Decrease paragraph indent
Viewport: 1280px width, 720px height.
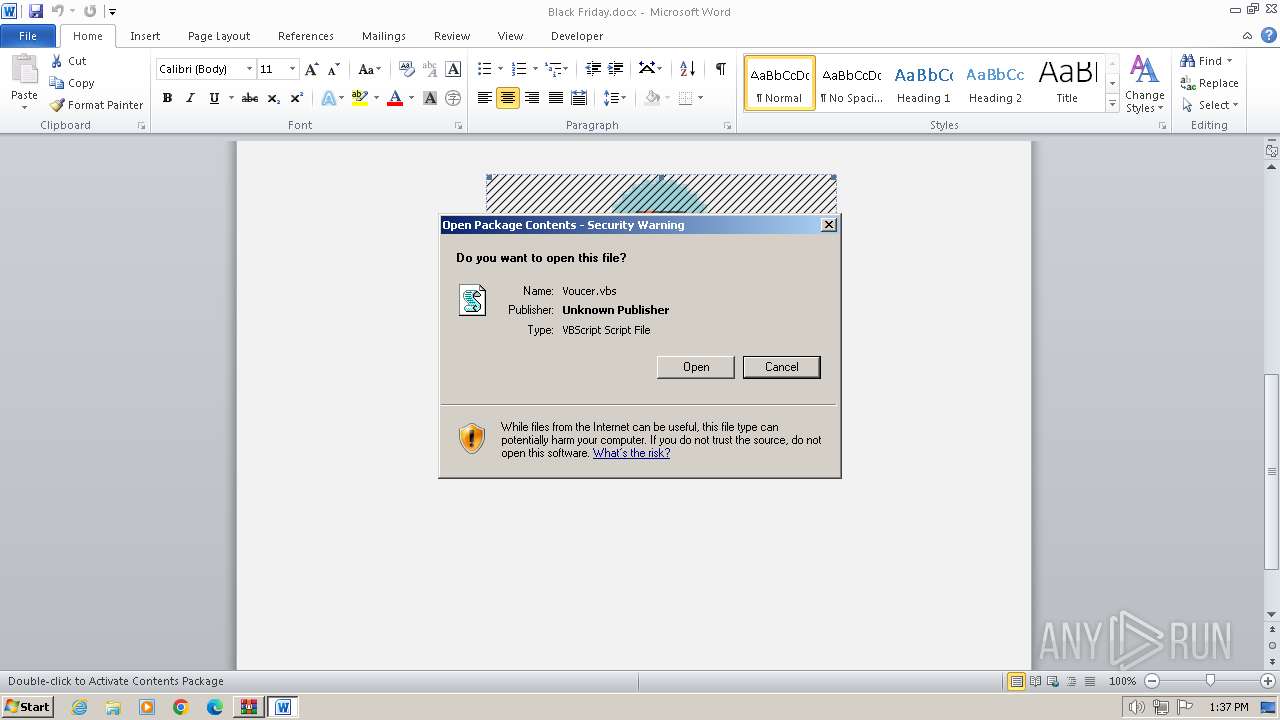click(593, 69)
